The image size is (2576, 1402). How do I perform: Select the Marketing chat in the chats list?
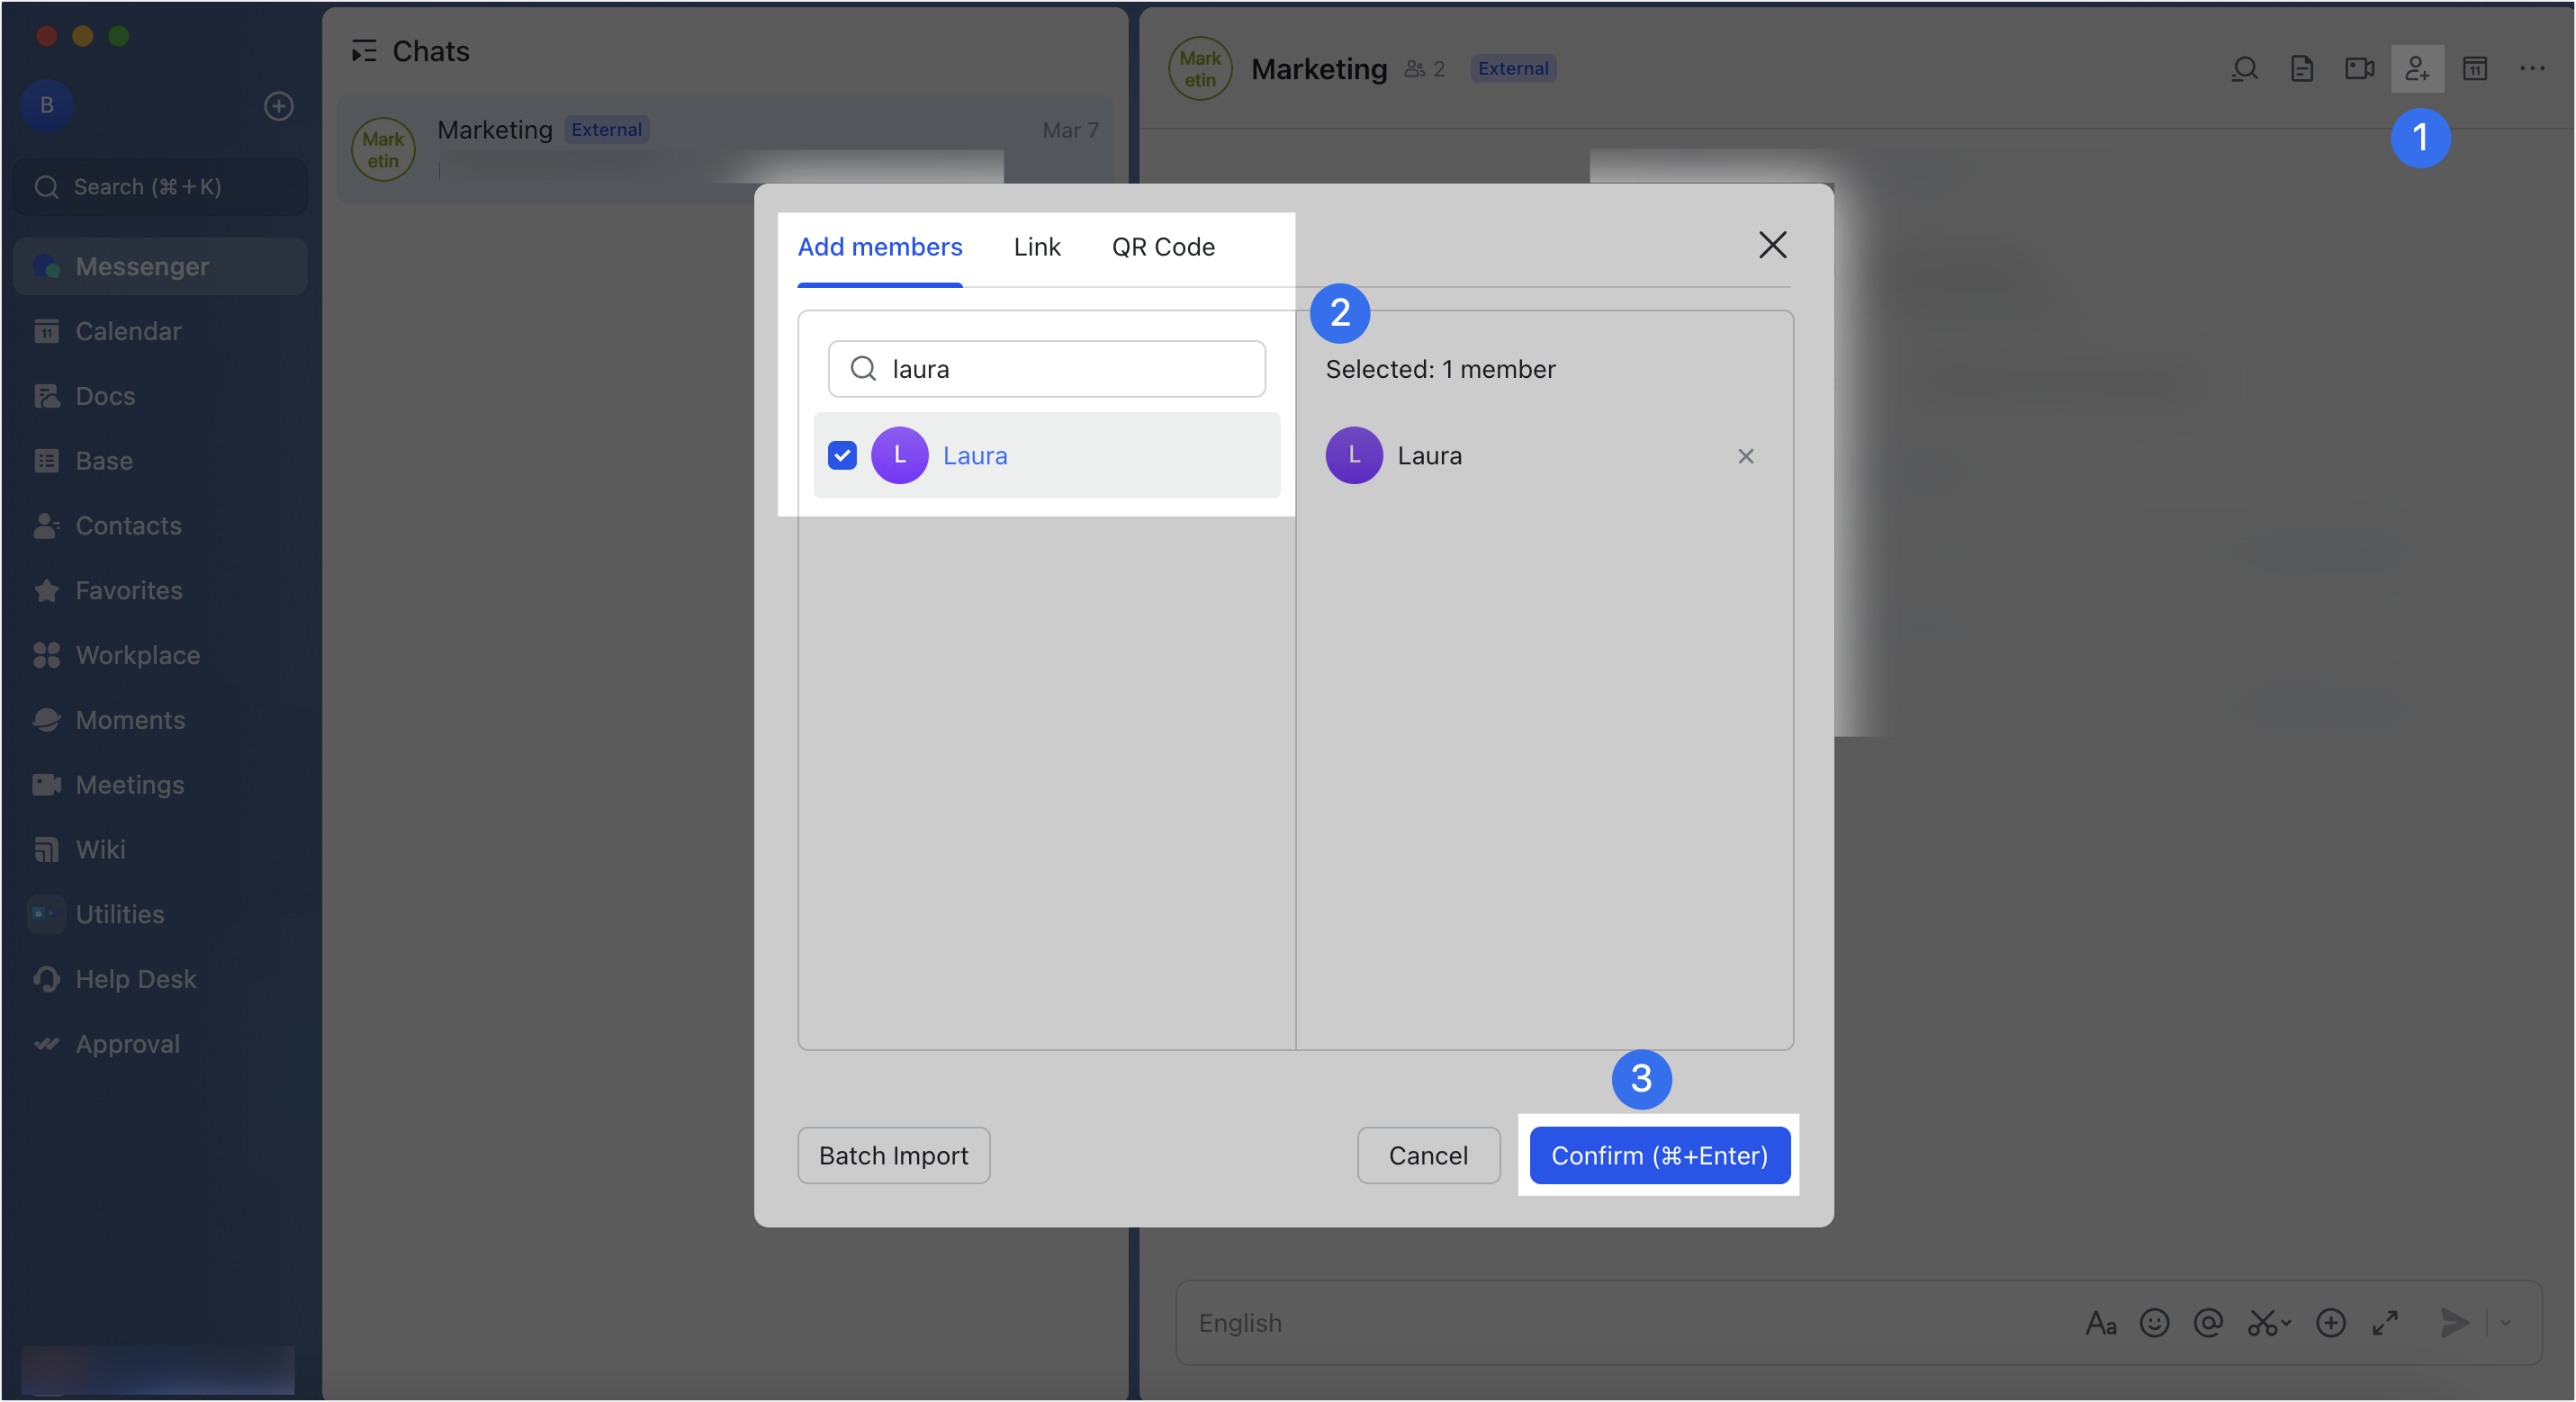coord(725,149)
